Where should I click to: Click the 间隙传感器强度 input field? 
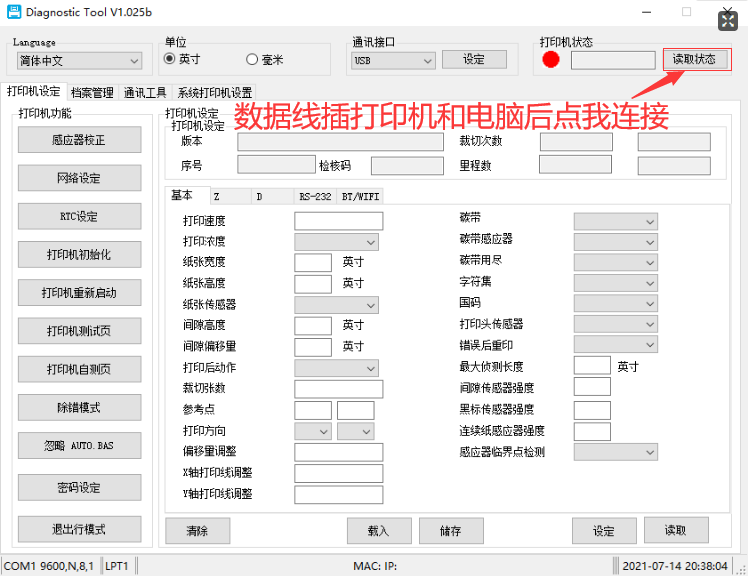tap(592, 387)
